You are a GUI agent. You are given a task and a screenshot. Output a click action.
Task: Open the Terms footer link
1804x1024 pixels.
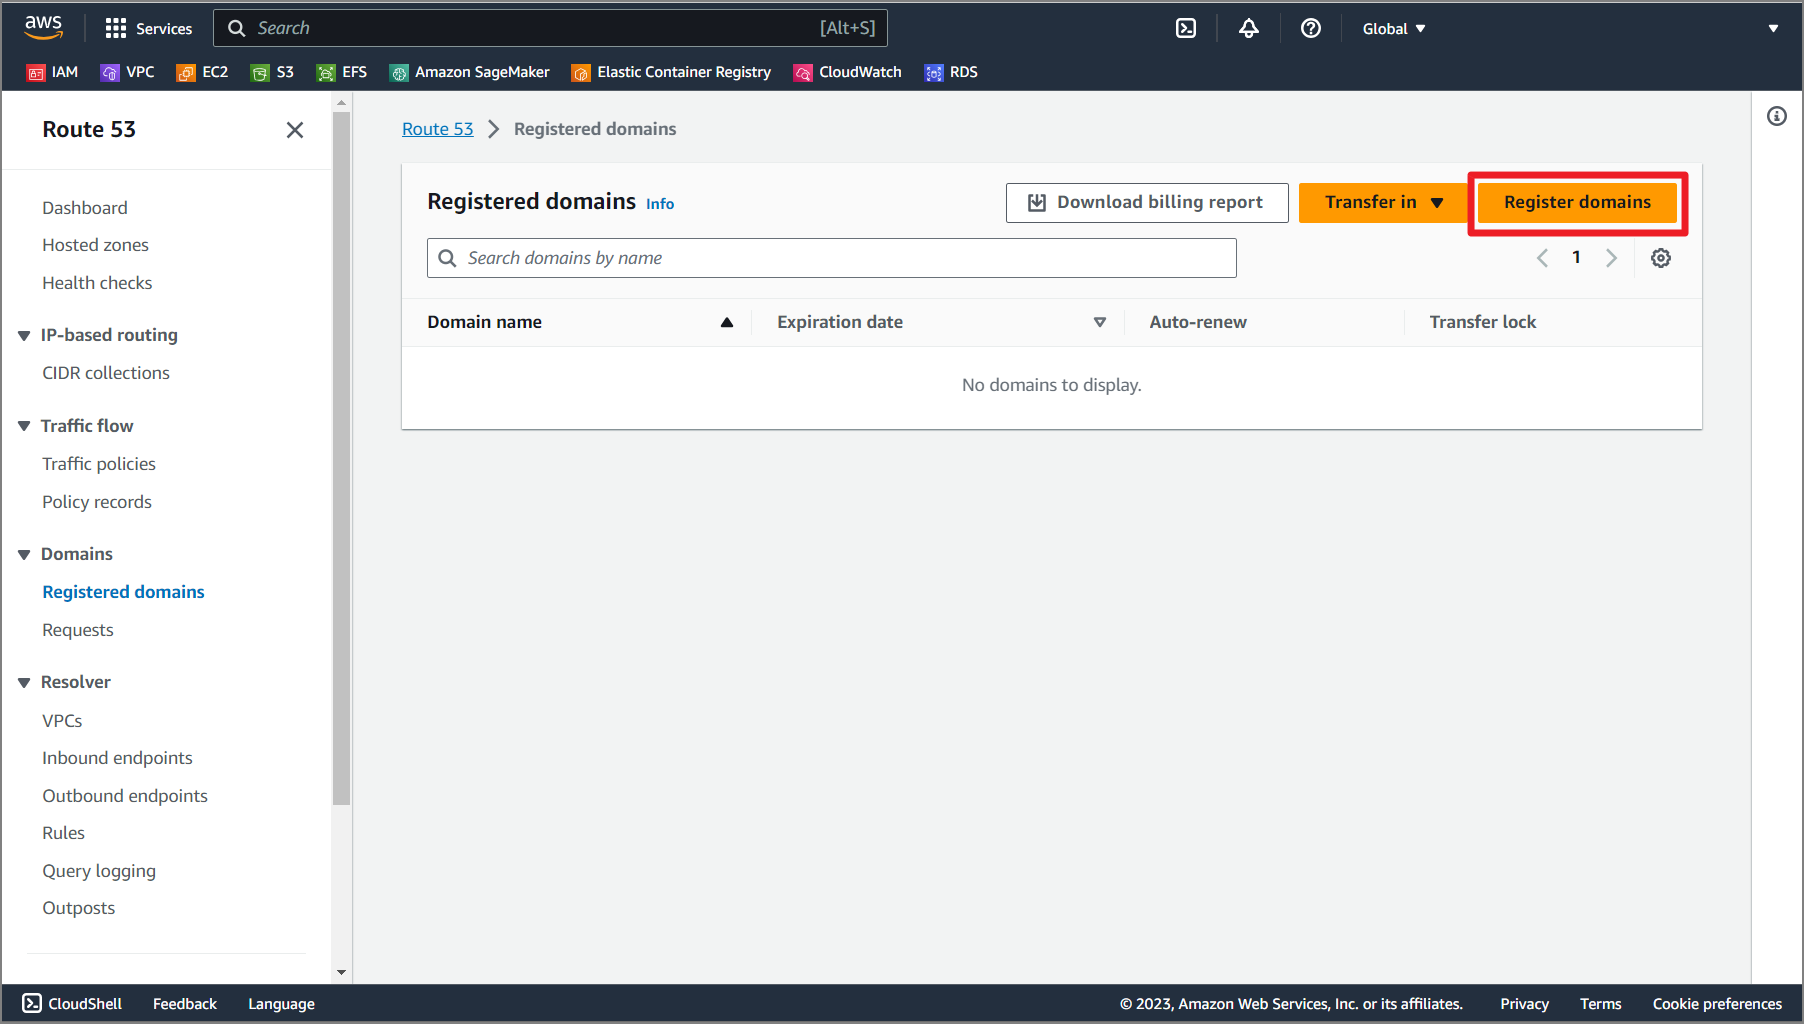point(1600,1004)
